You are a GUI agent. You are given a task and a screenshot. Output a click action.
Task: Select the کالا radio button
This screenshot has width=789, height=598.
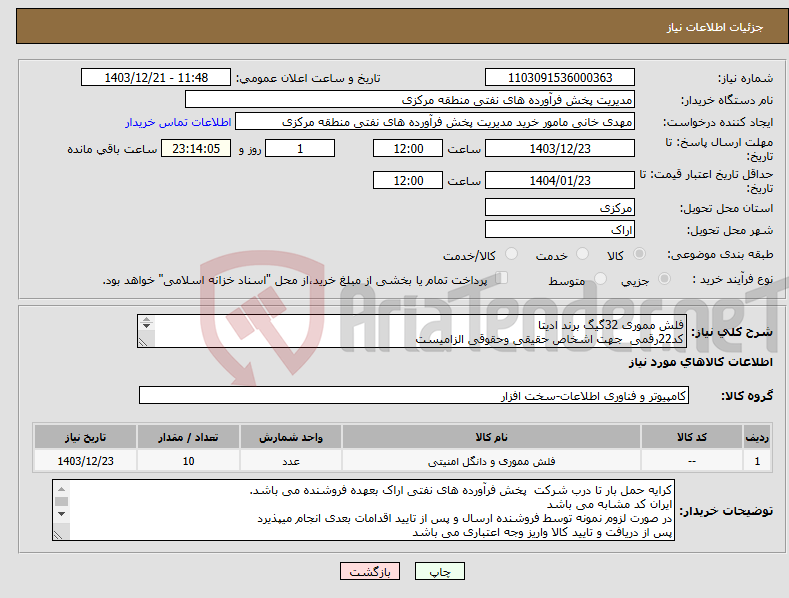coord(640,254)
